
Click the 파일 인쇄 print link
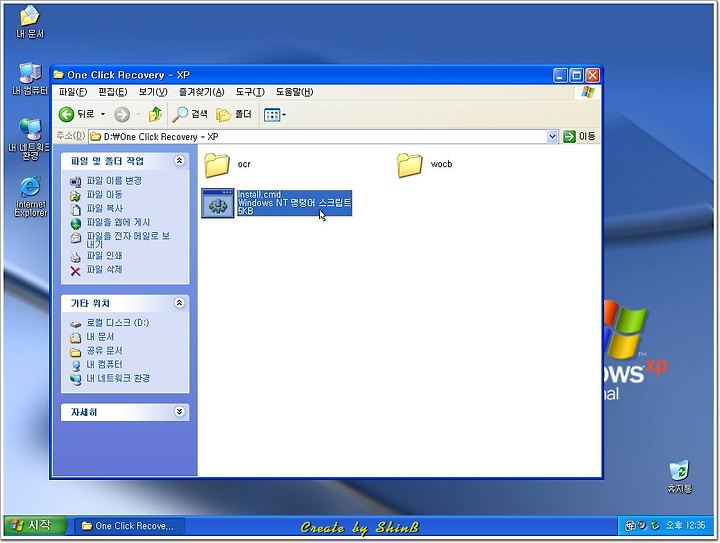pos(105,256)
